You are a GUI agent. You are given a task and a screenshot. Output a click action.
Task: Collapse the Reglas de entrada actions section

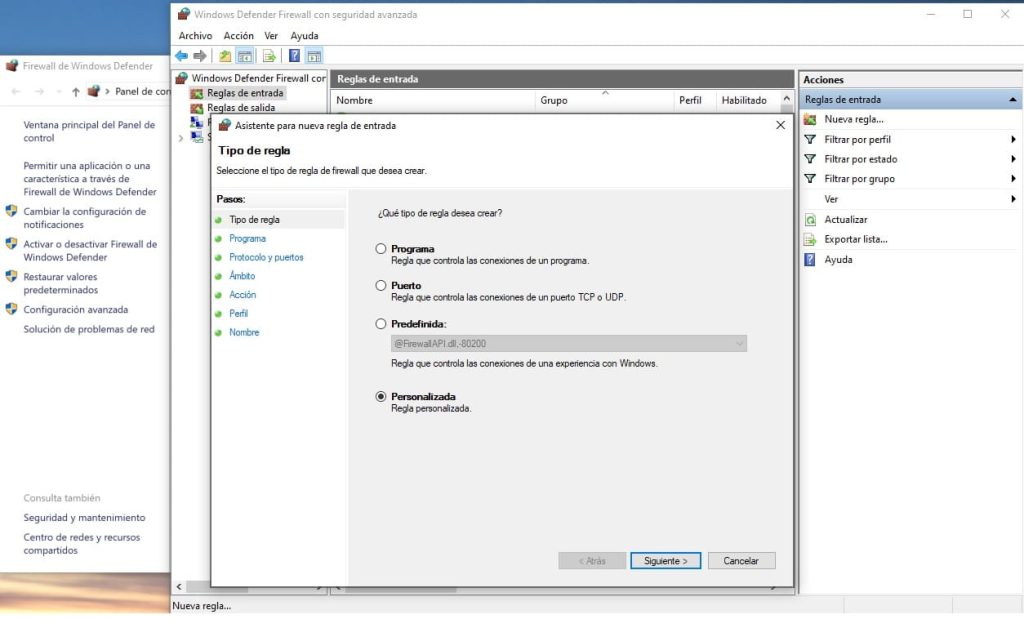[1013, 99]
